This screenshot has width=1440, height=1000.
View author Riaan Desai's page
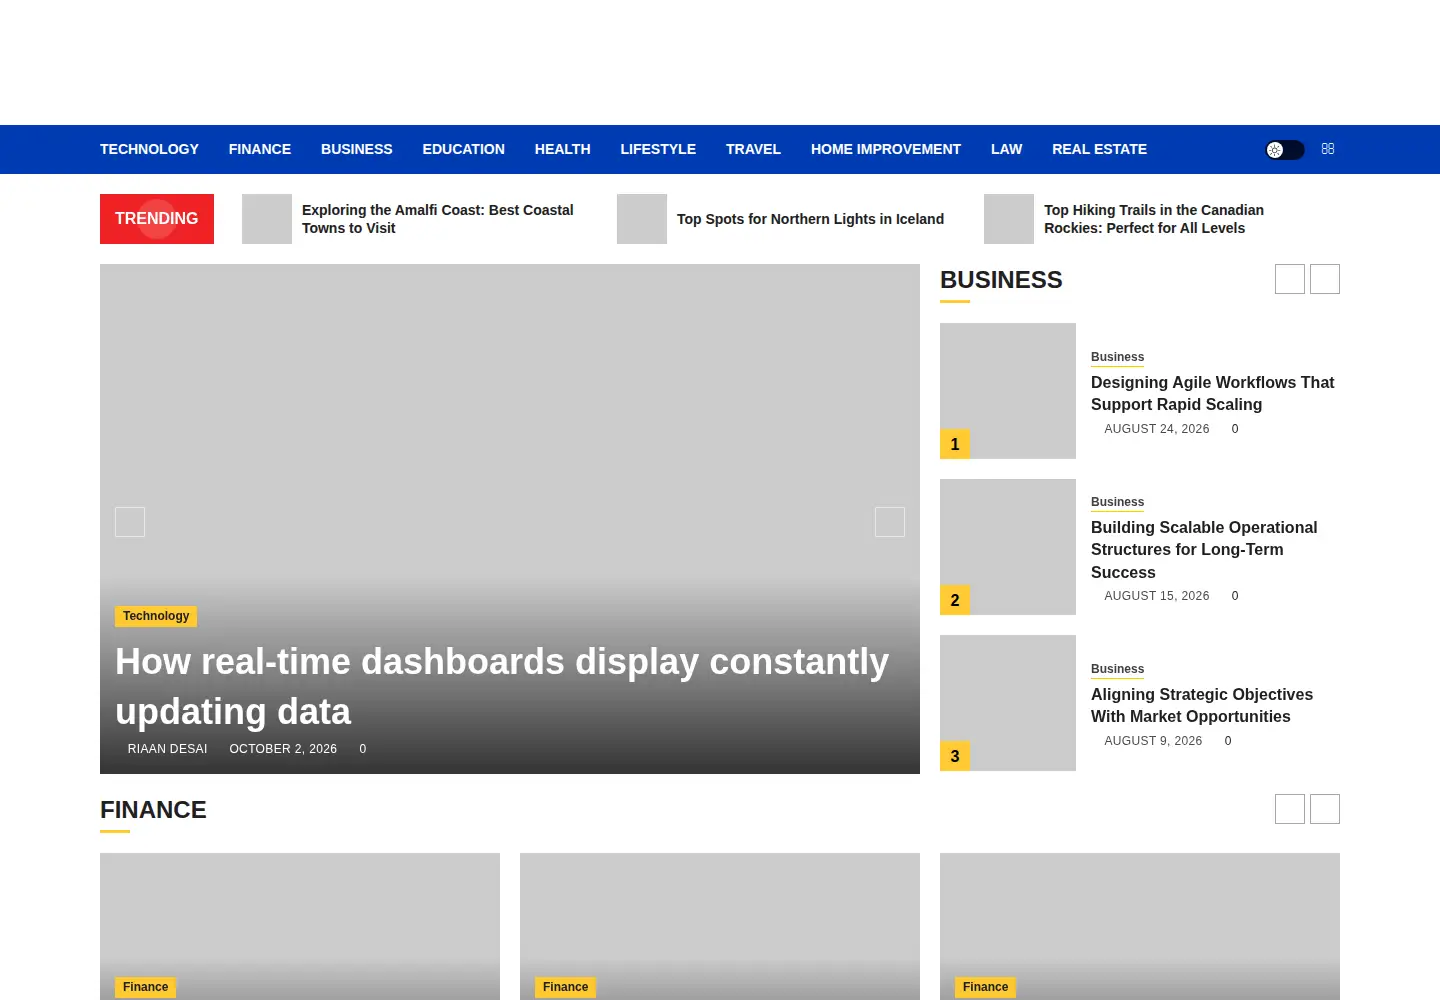[167, 749]
